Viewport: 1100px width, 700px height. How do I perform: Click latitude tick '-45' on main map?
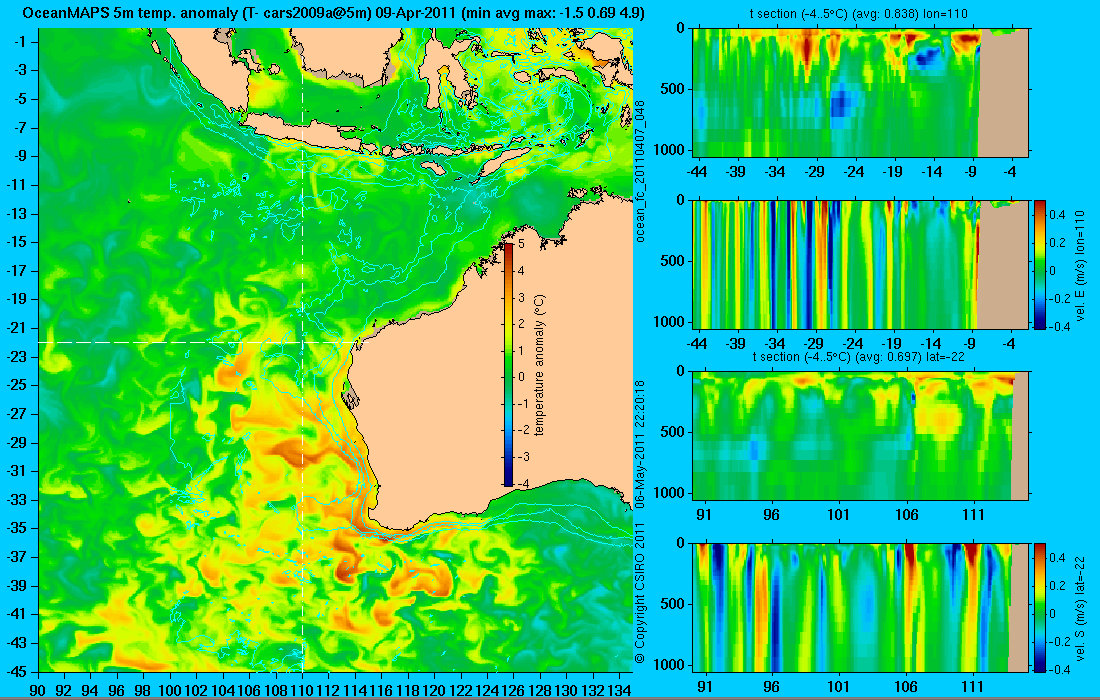17,671
